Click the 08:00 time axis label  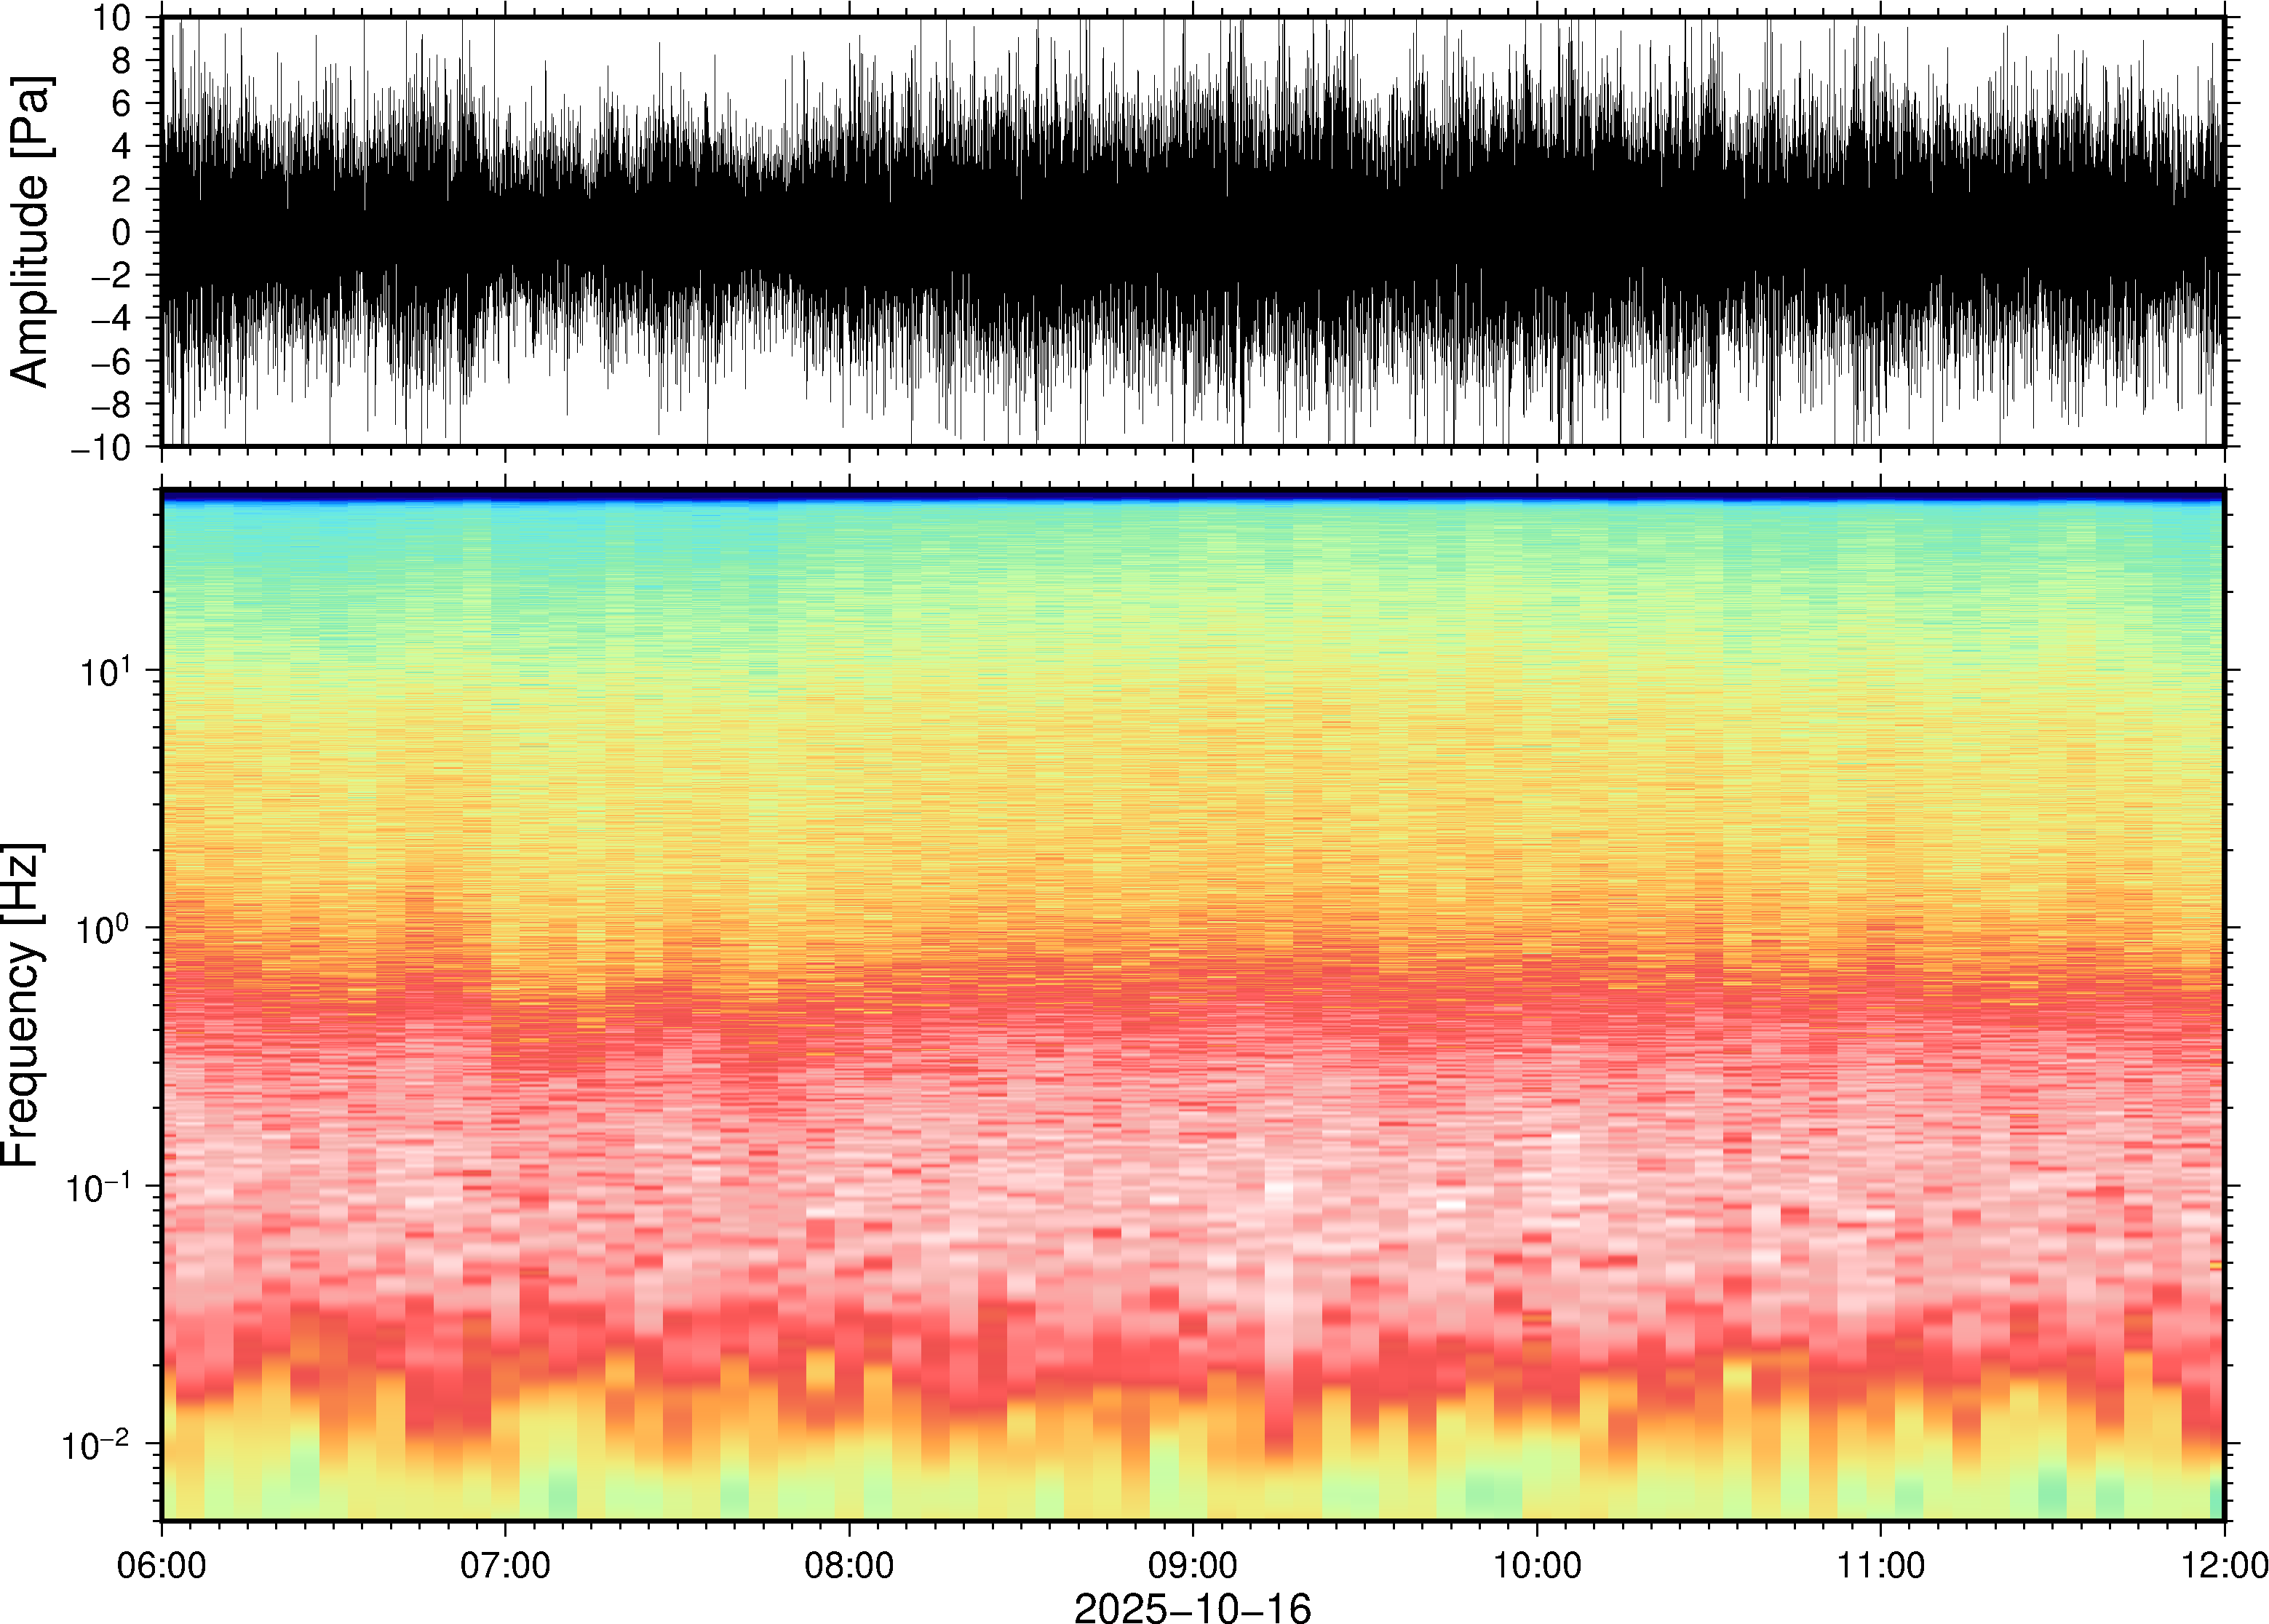pos(849,1565)
